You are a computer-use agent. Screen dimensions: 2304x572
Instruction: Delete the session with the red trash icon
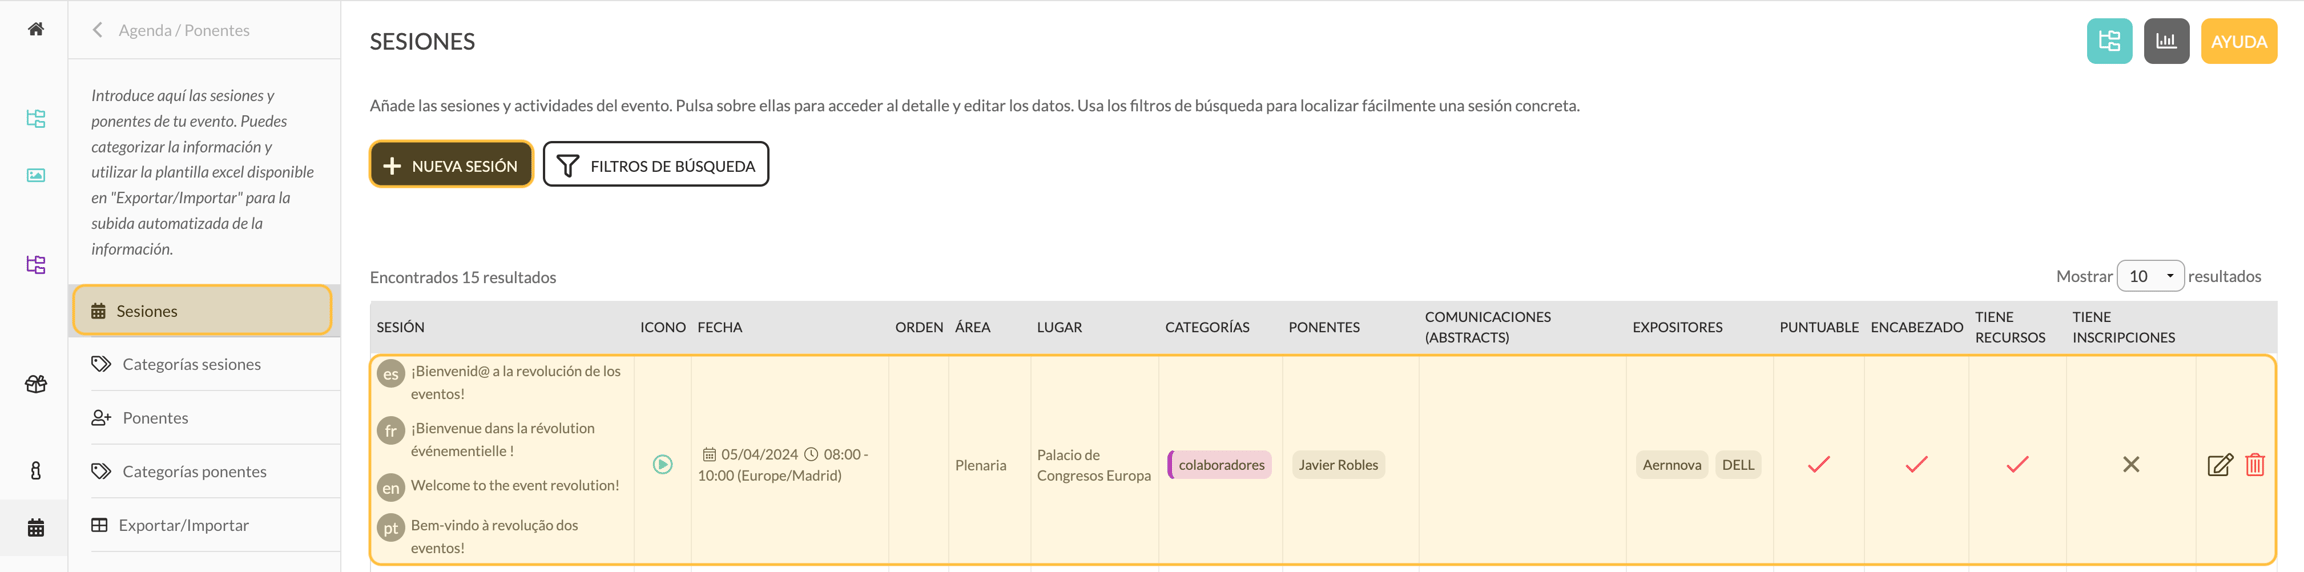(2255, 465)
